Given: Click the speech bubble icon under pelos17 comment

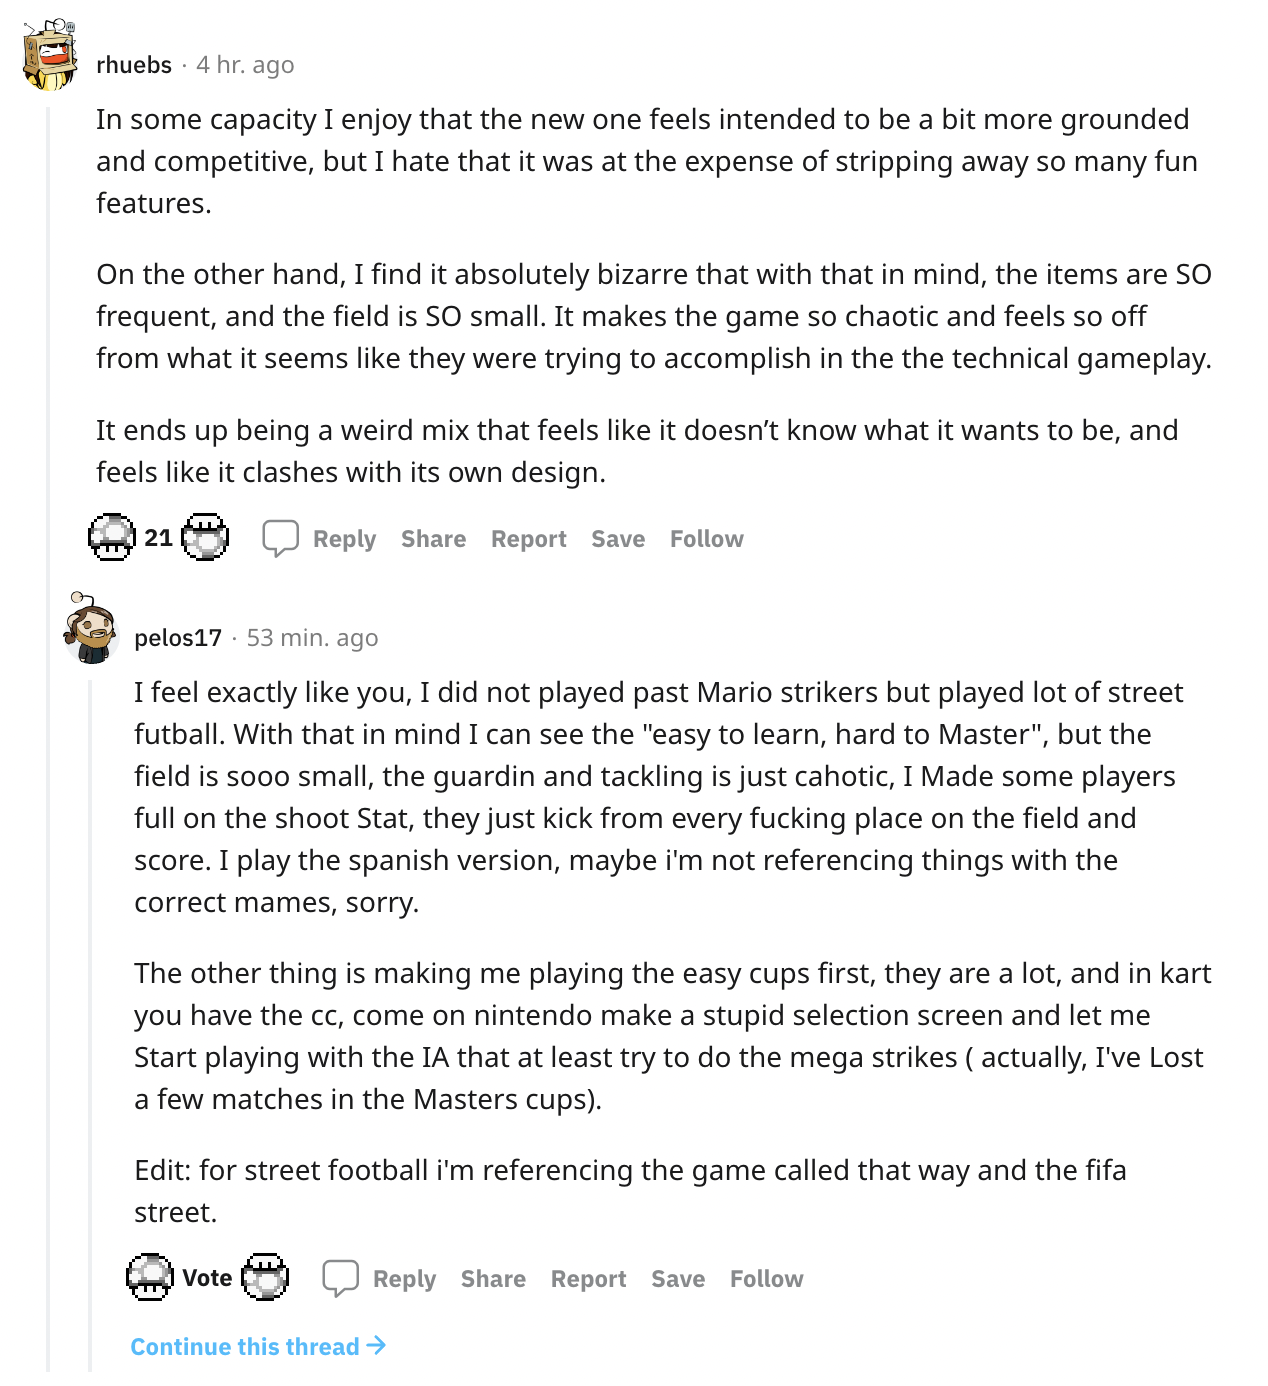Looking at the screenshot, I should coord(340,1278).
